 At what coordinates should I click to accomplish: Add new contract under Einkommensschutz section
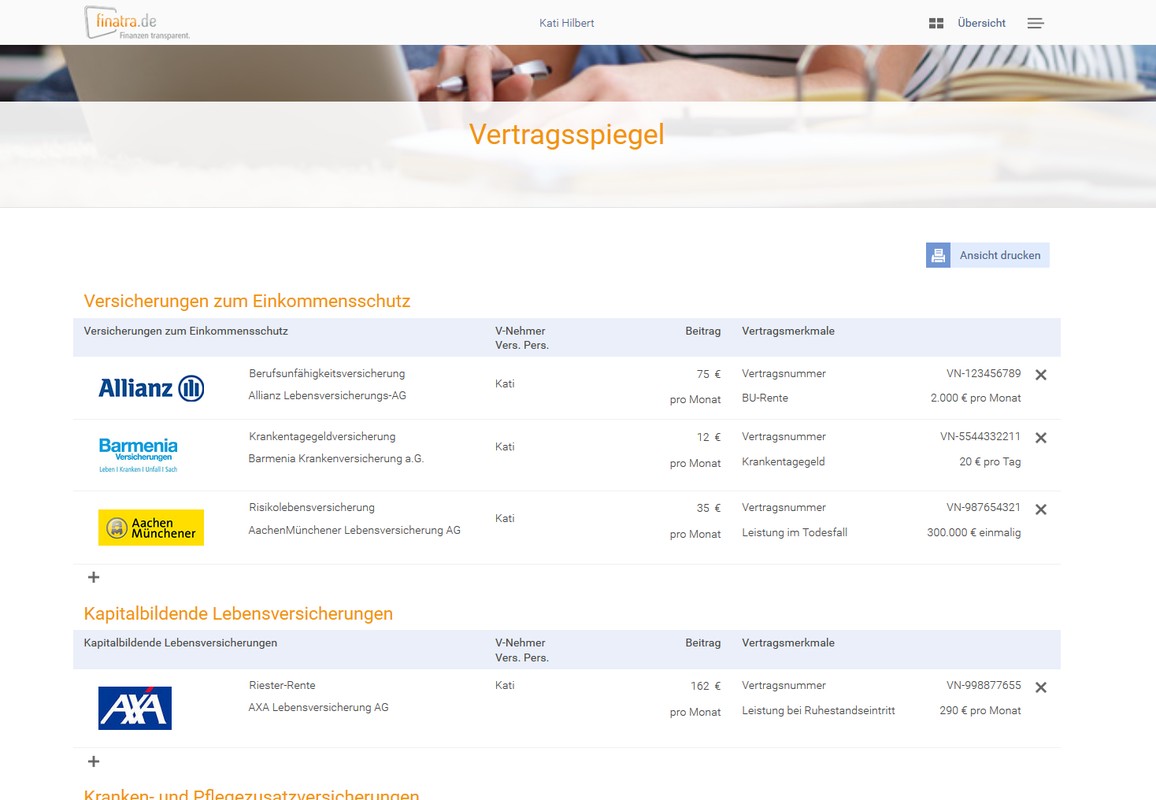tap(94, 577)
